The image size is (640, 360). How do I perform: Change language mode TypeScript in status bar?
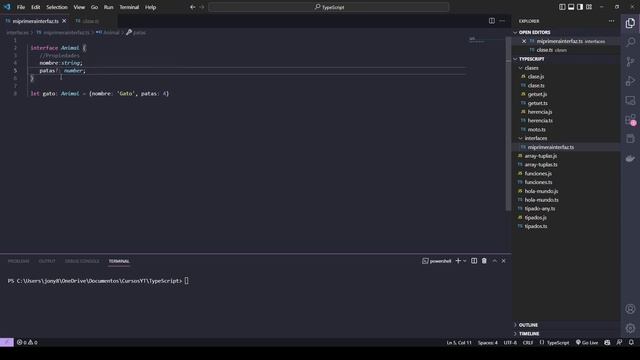coord(558,342)
